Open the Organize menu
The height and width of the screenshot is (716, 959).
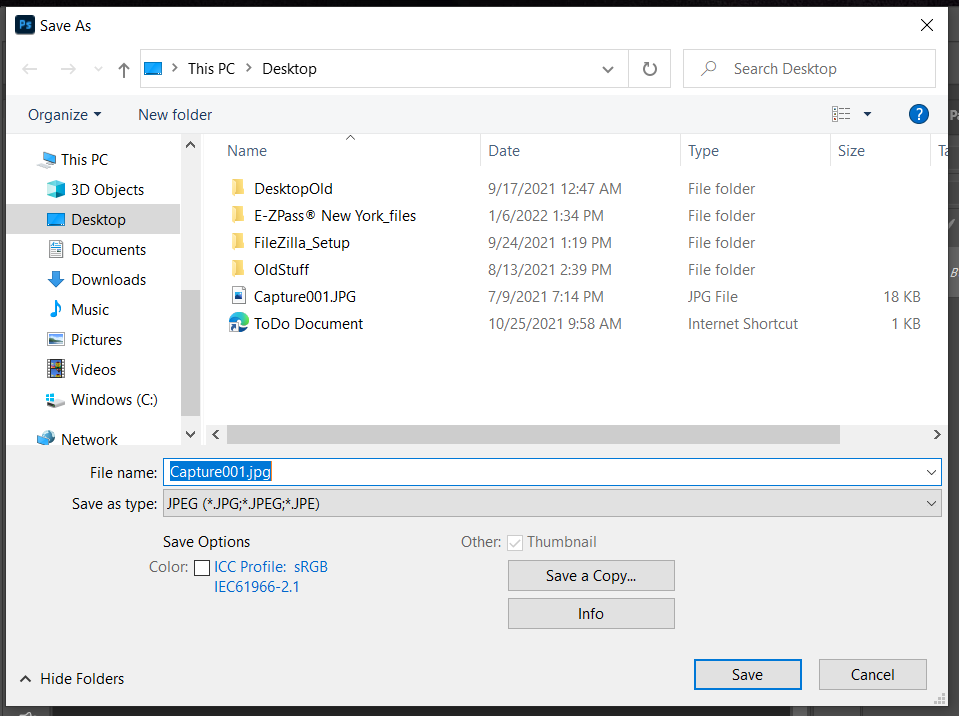pyautogui.click(x=64, y=114)
